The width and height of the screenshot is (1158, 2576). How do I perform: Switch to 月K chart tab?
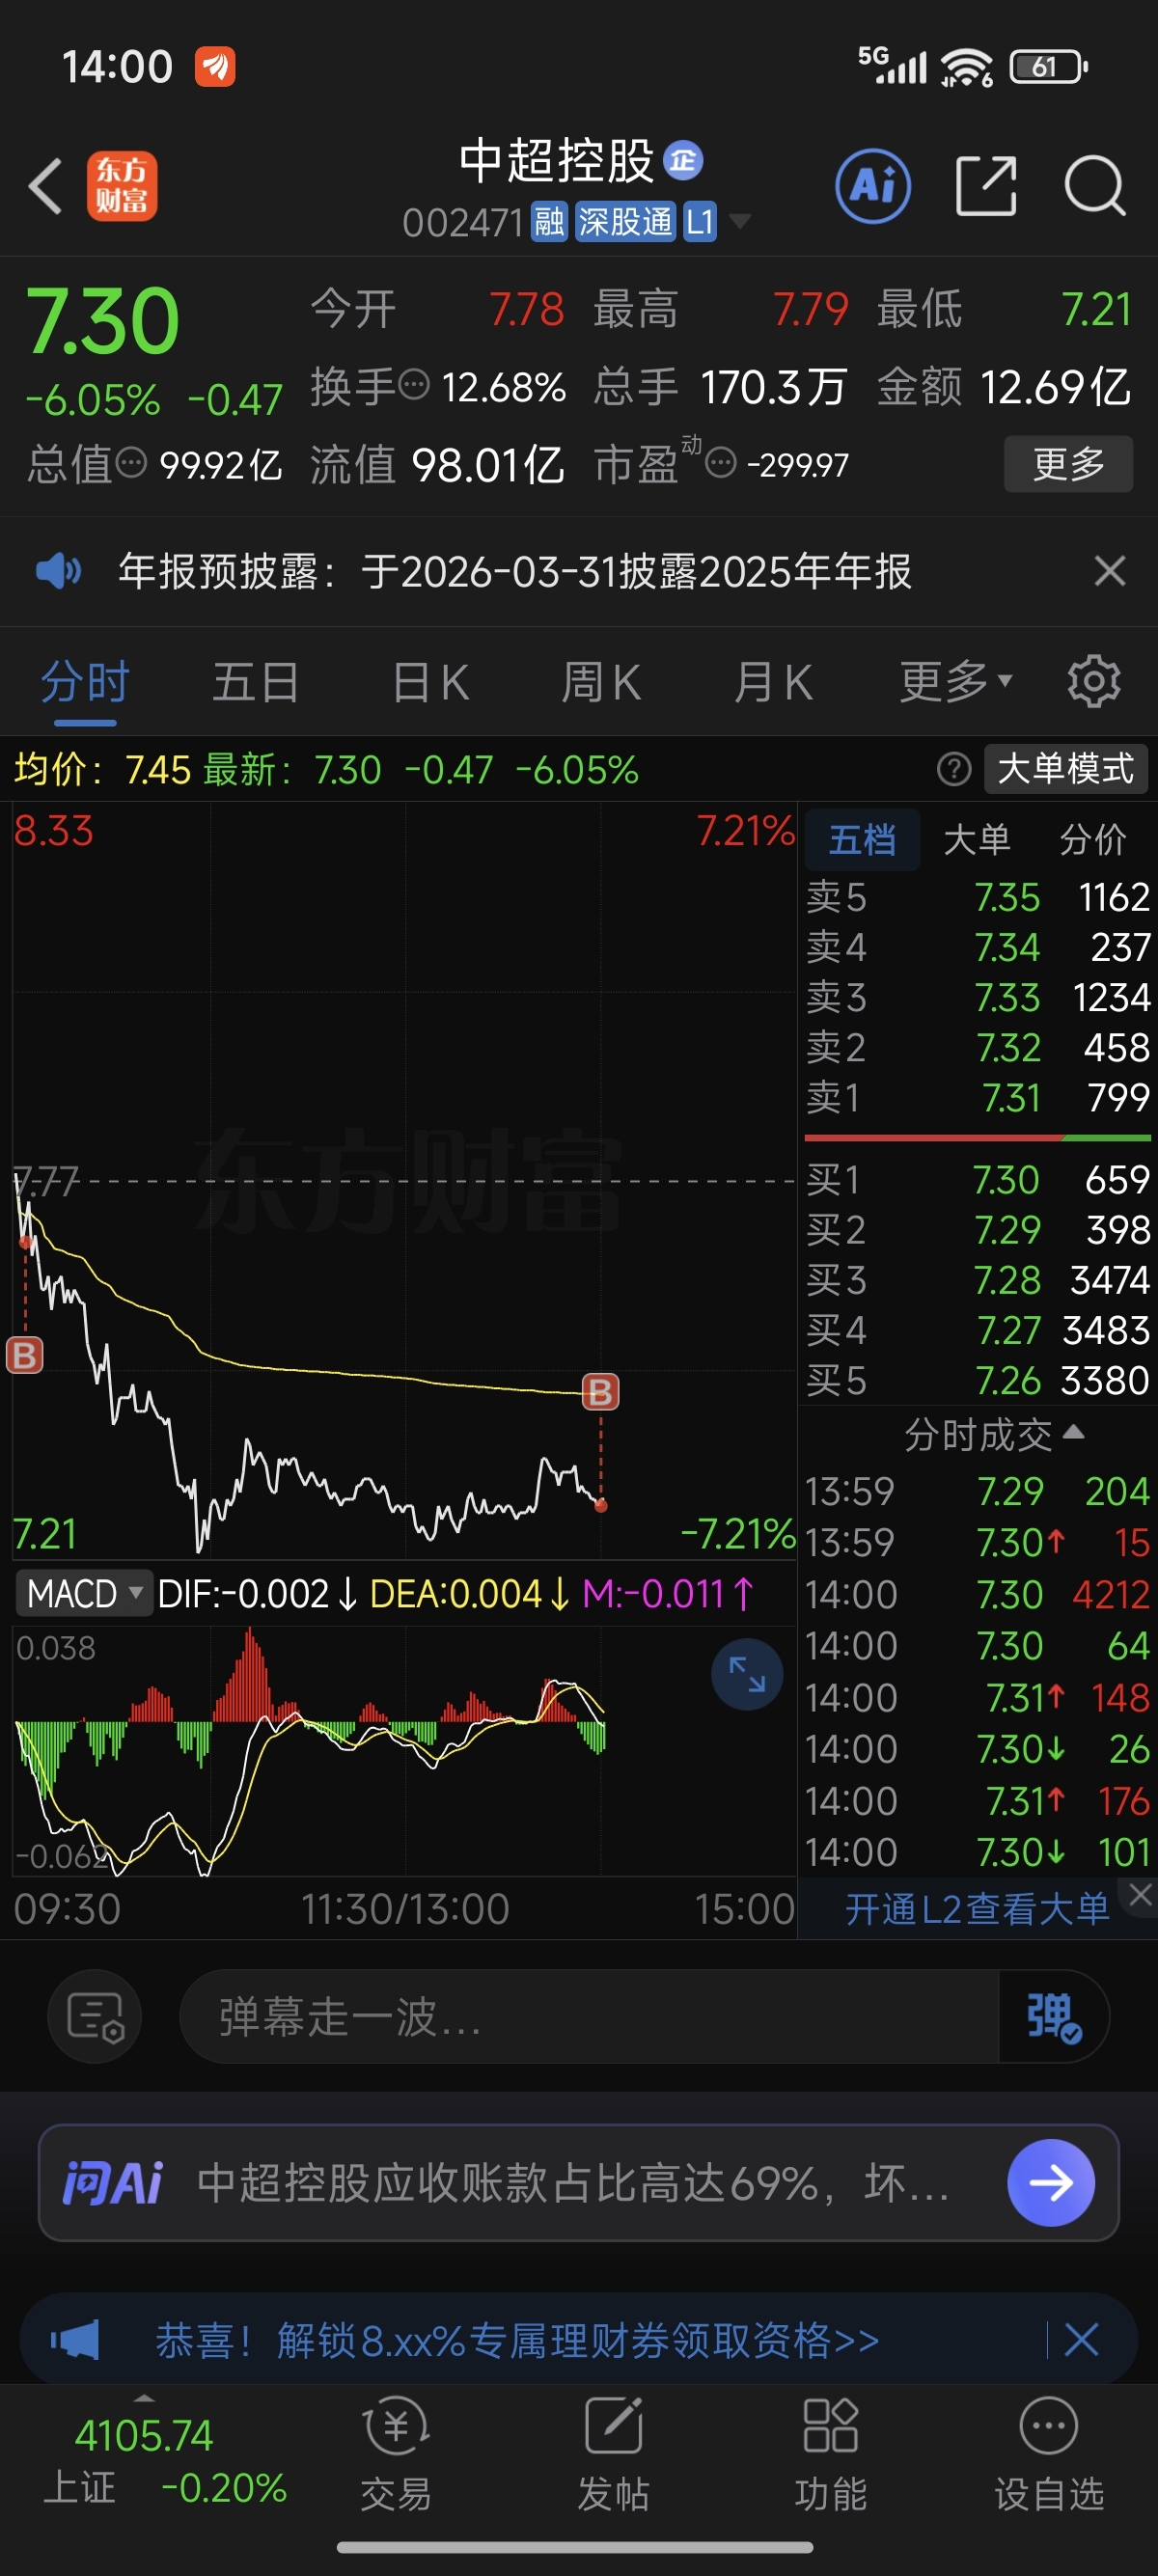click(773, 683)
